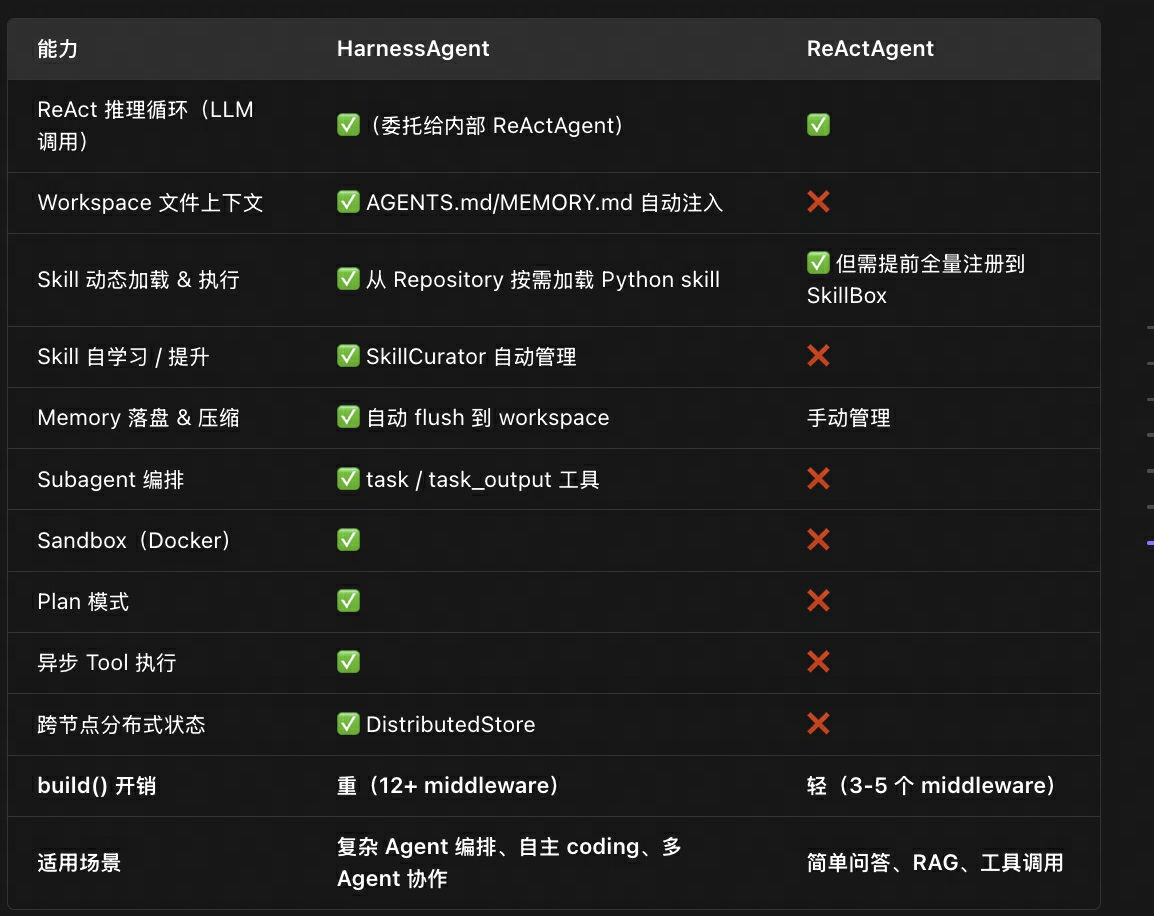This screenshot has width=1154, height=916.
Task: Click the highlighted purple outline marker at right edge
Action: (x=1150, y=543)
